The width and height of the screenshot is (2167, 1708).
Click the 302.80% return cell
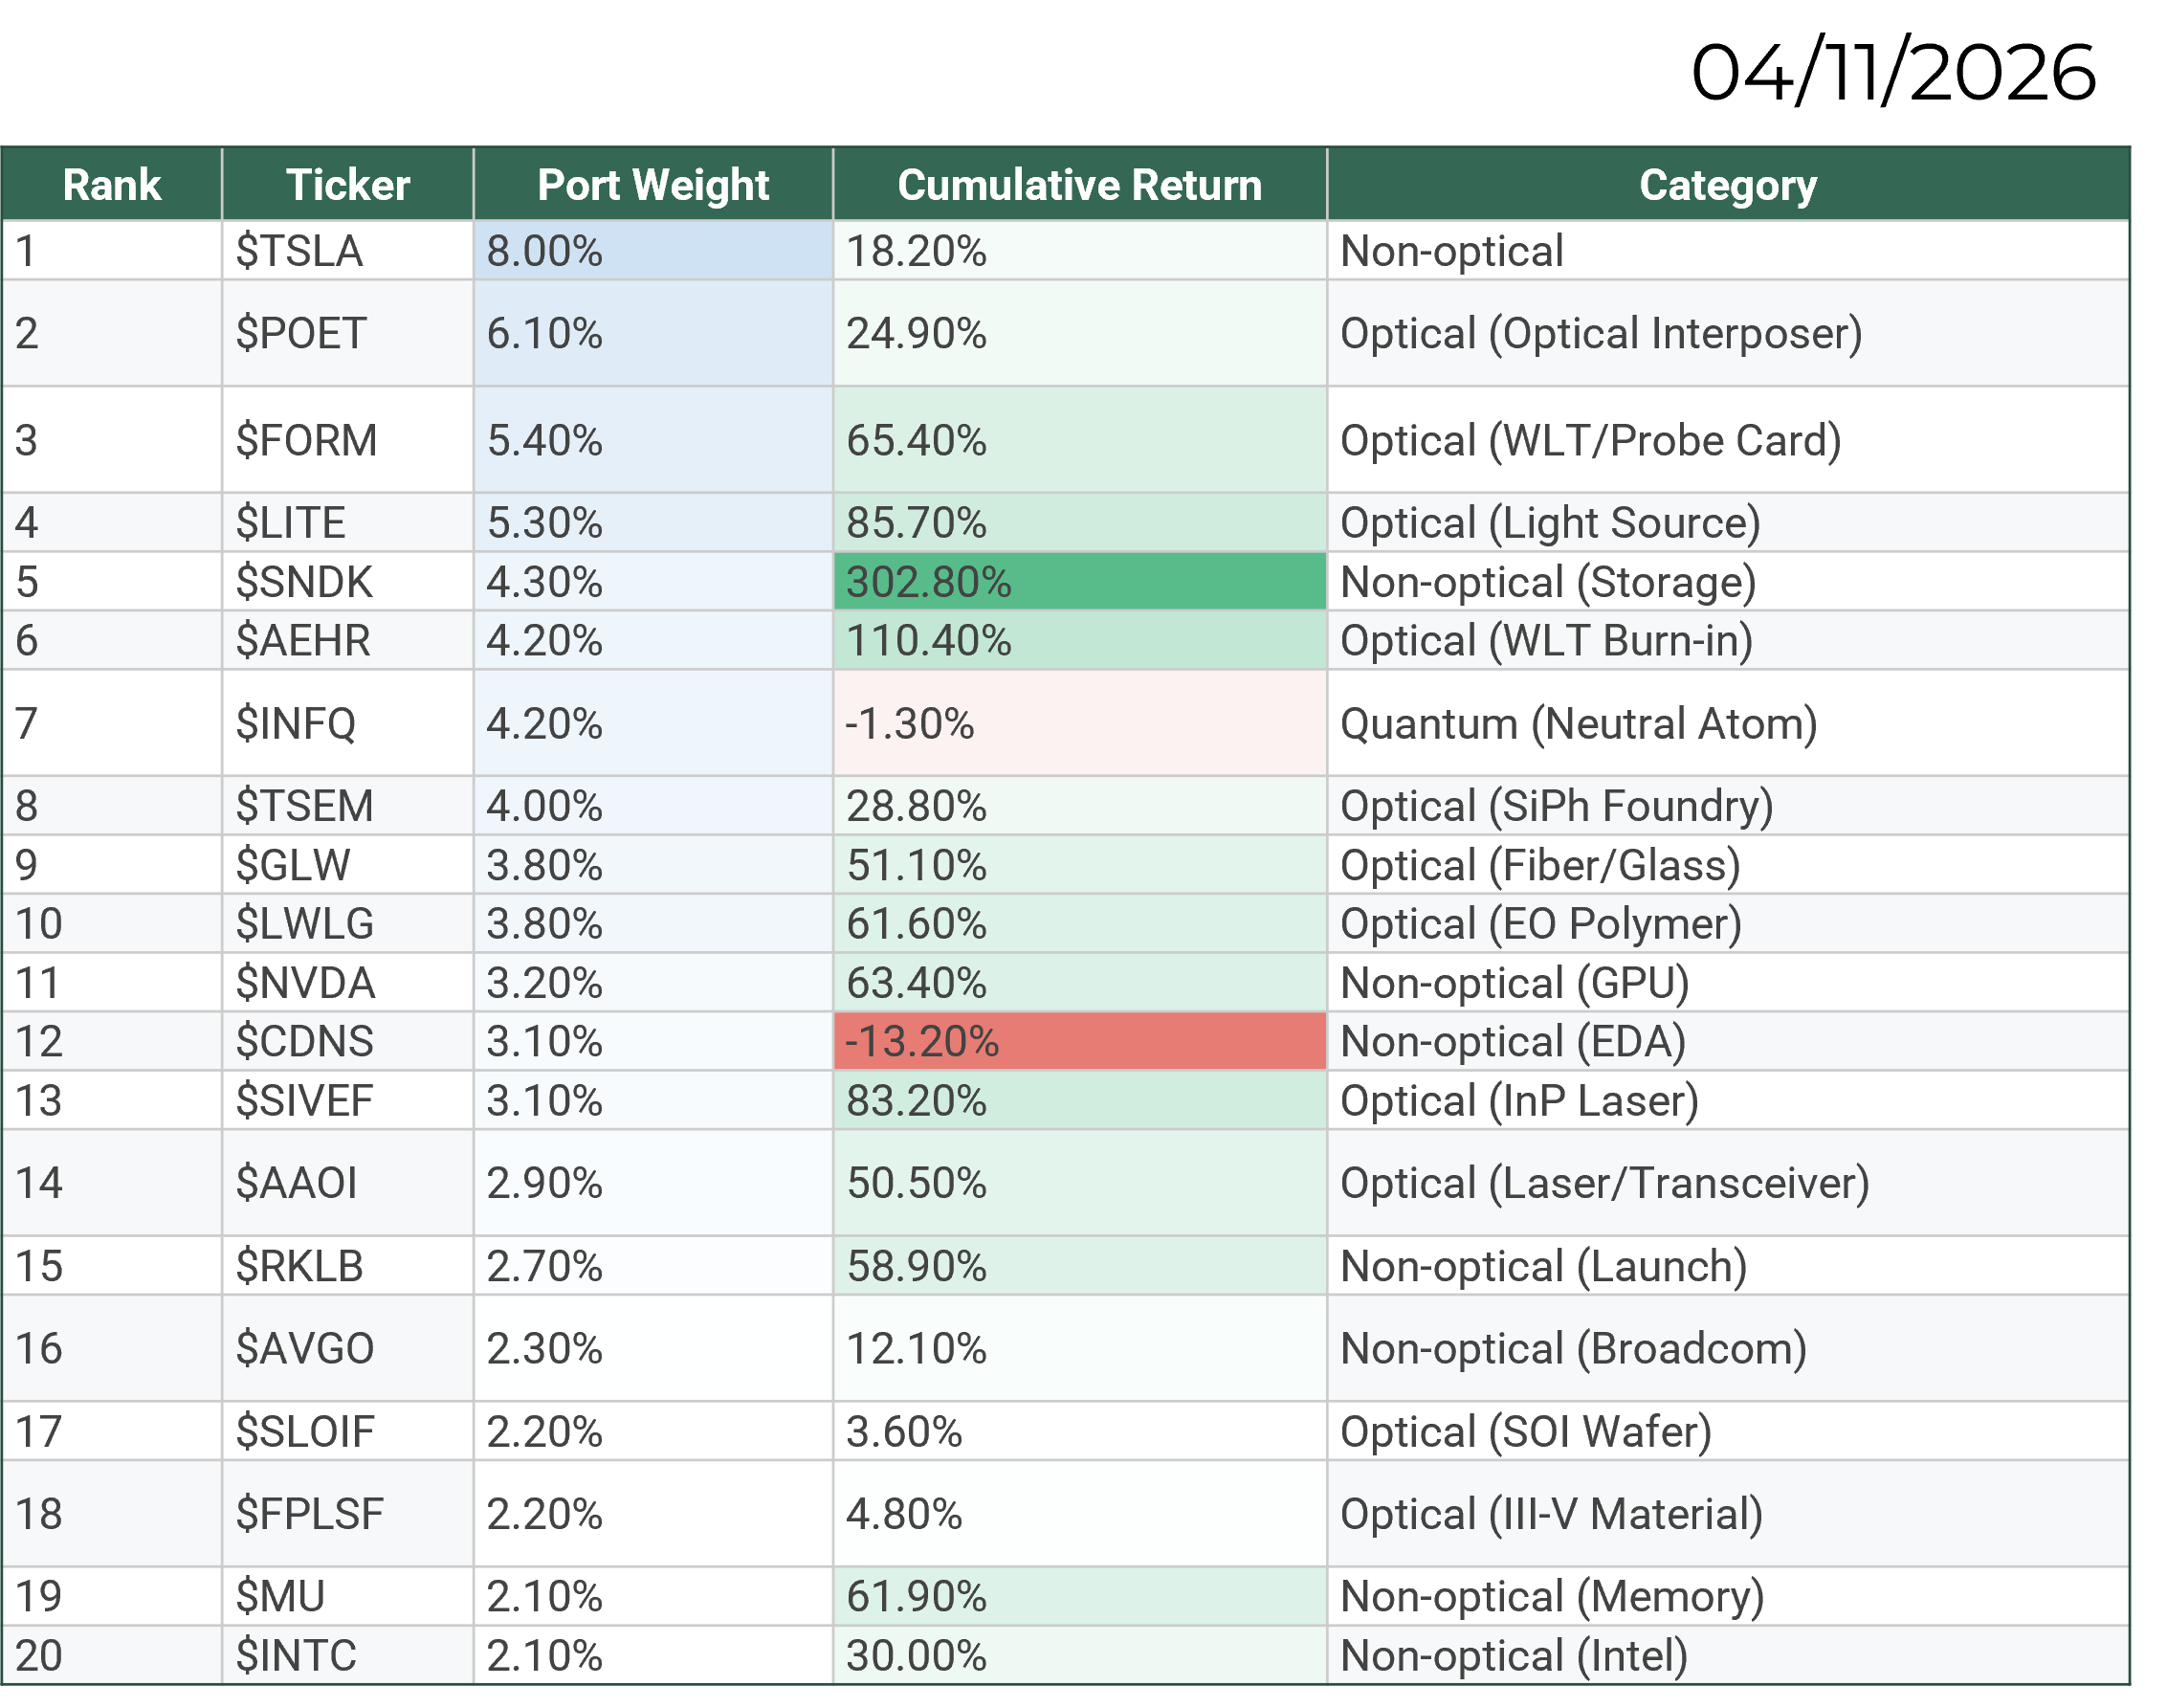click(1079, 582)
